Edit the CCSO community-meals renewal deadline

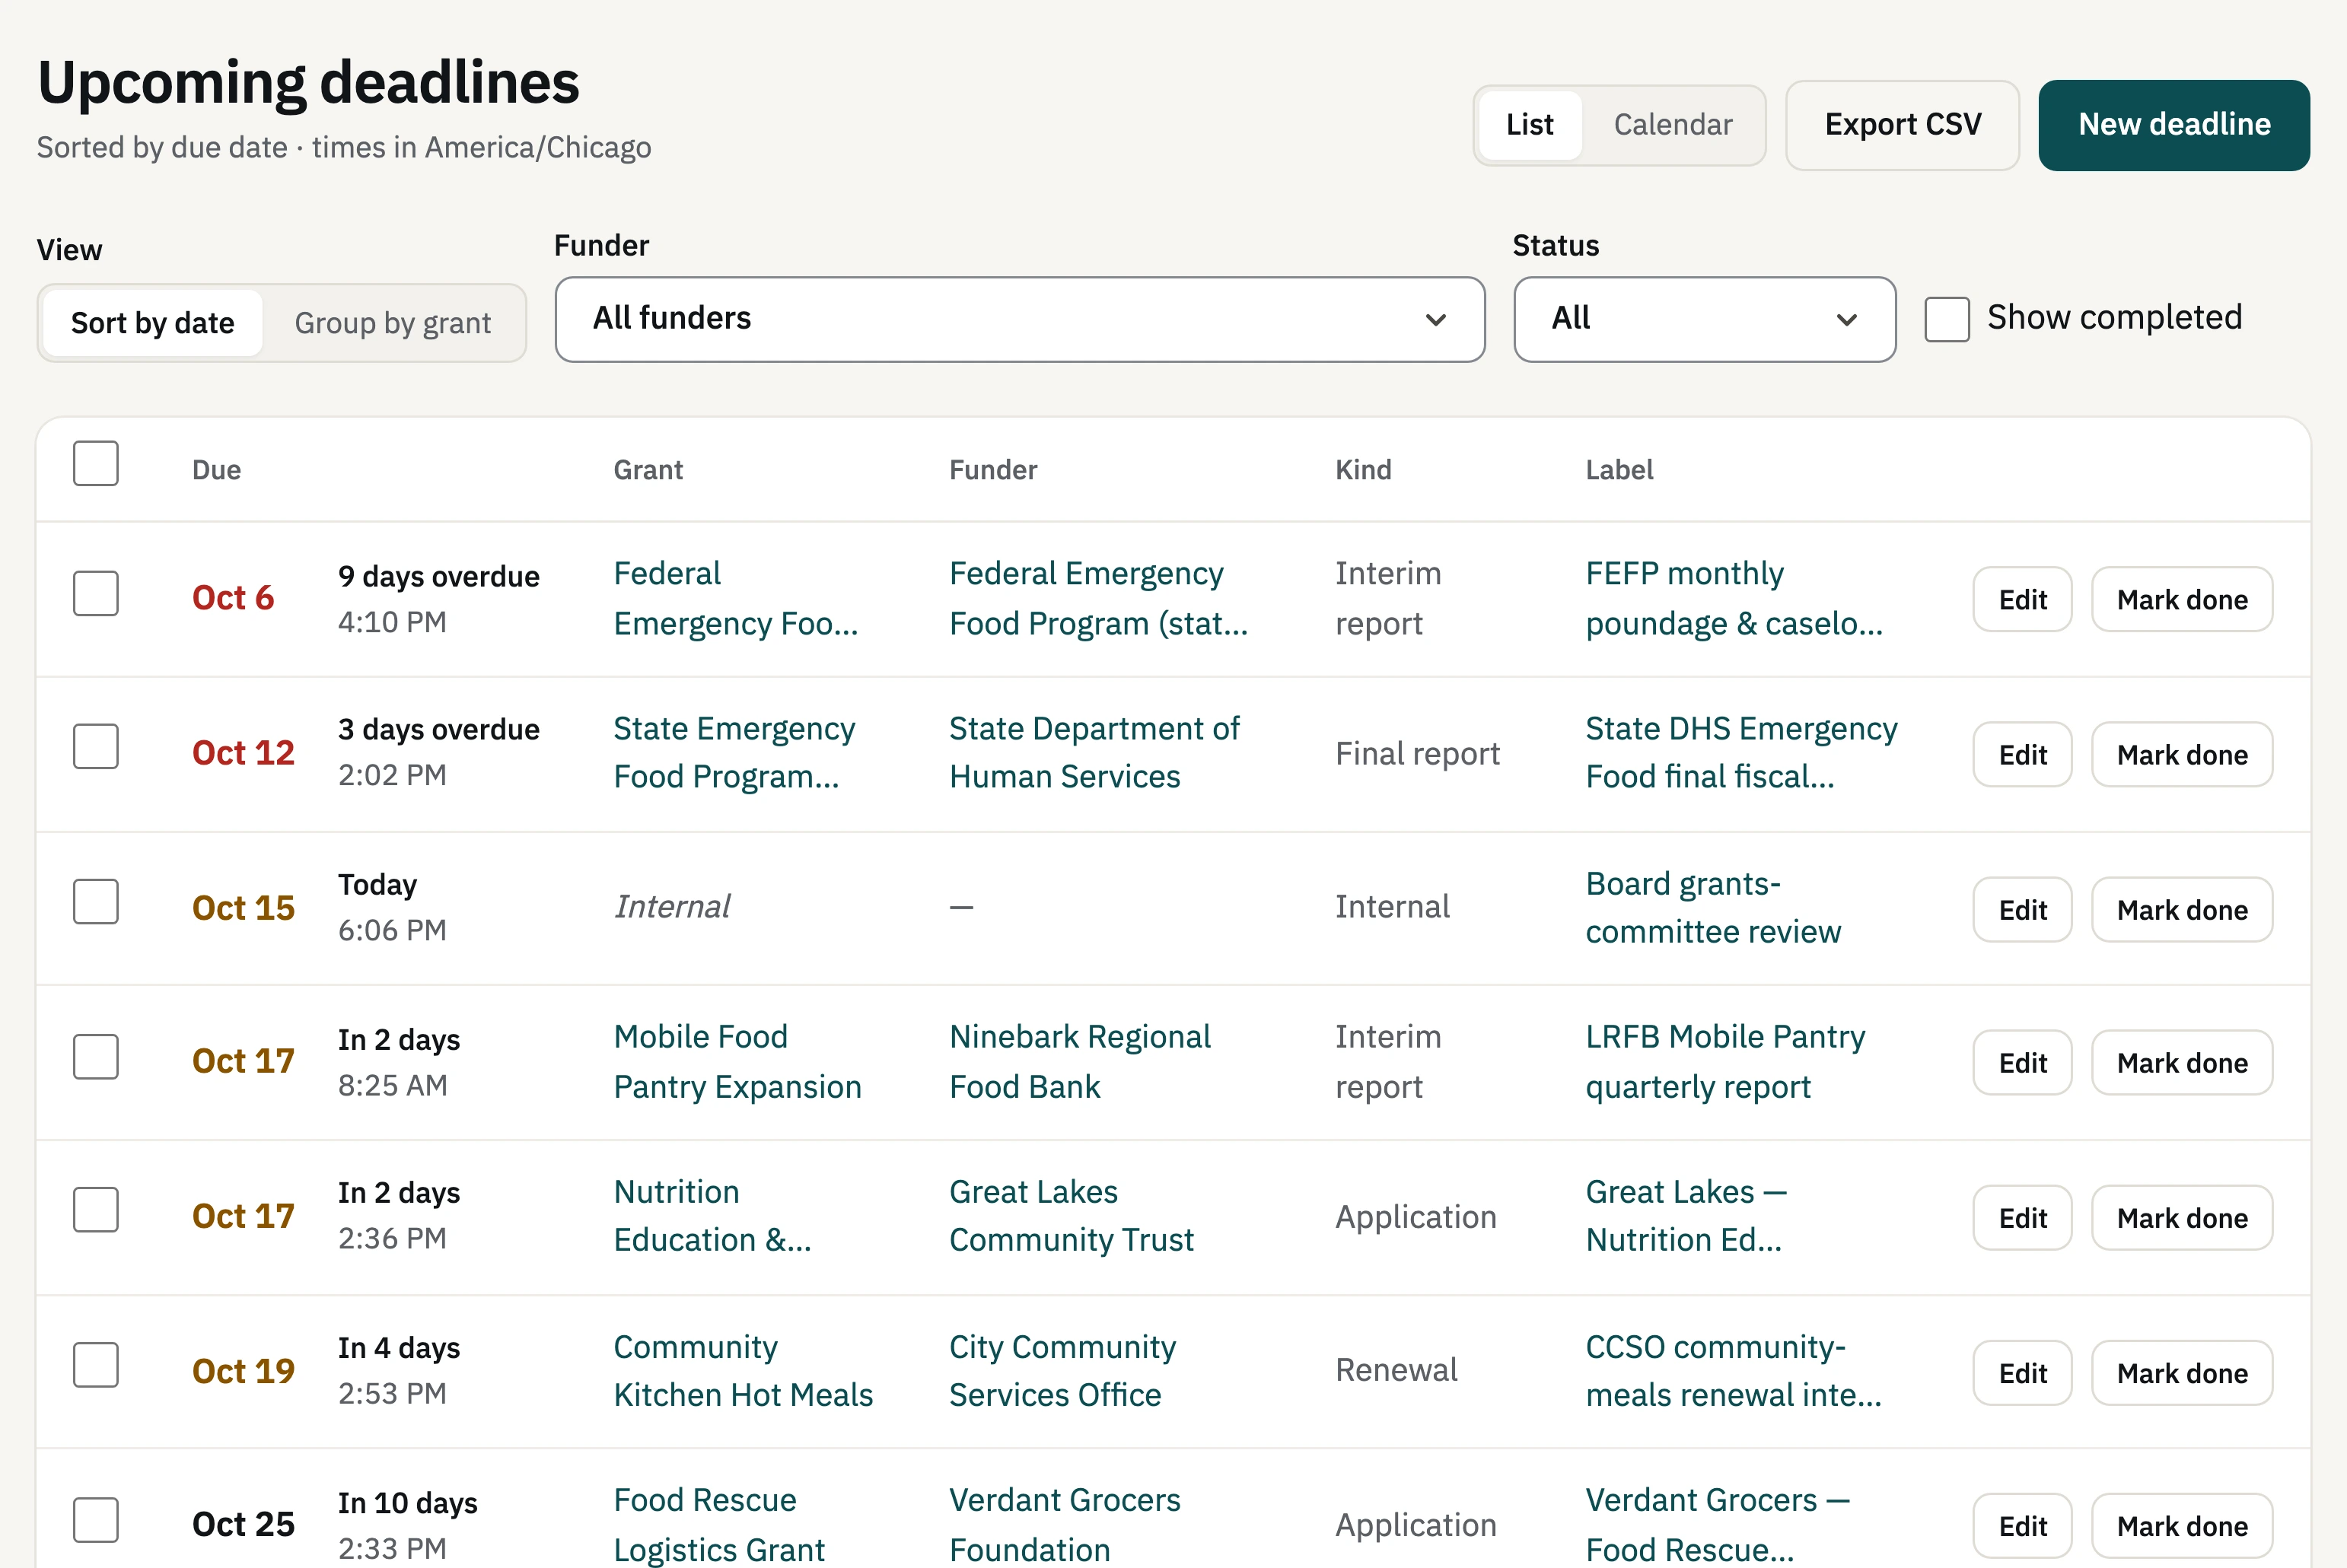2022,1372
